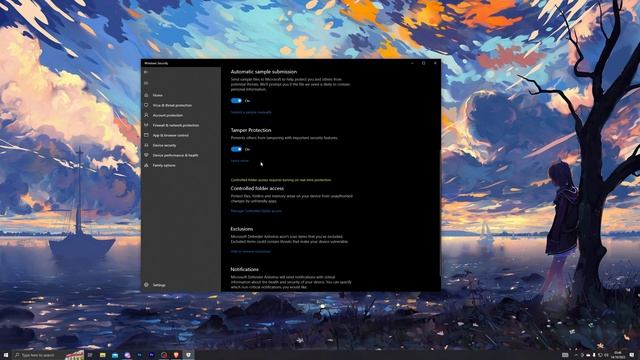Viewport: 640px width, 360px height.
Task: Open Family options in sidebar
Action: tap(164, 165)
